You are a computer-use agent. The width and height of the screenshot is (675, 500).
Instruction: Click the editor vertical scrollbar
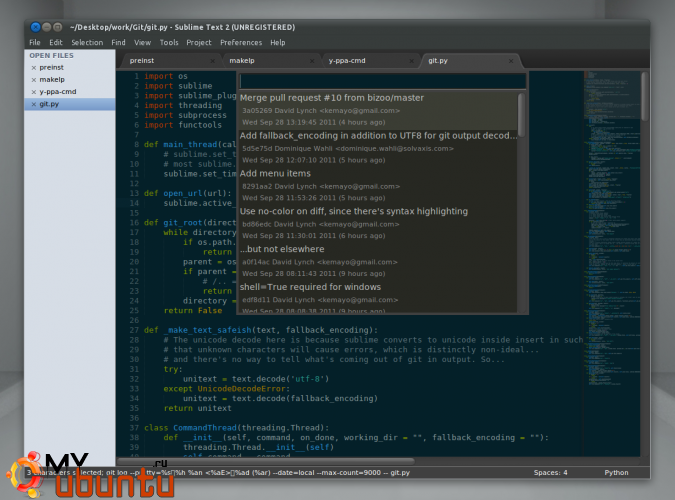point(644,96)
